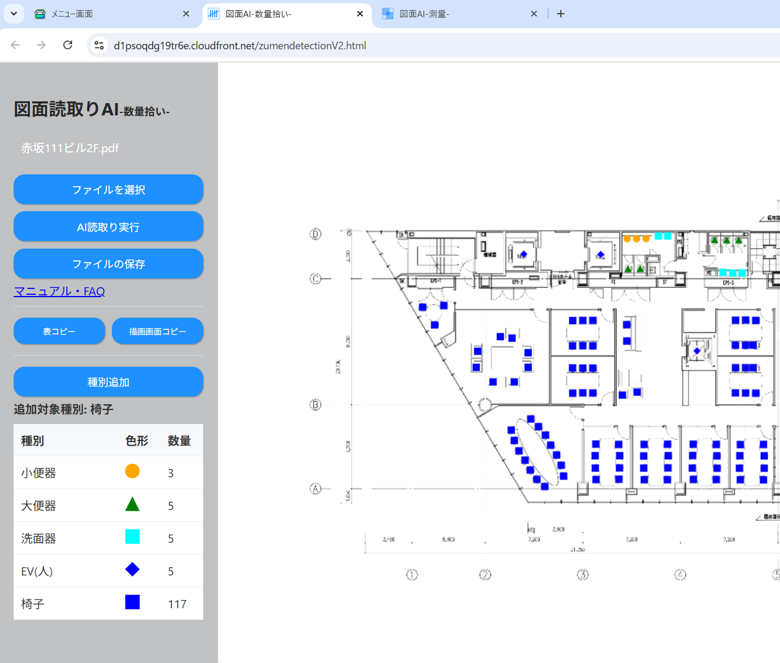Click the ファイルを選択 button
The image size is (780, 663).
tap(108, 190)
